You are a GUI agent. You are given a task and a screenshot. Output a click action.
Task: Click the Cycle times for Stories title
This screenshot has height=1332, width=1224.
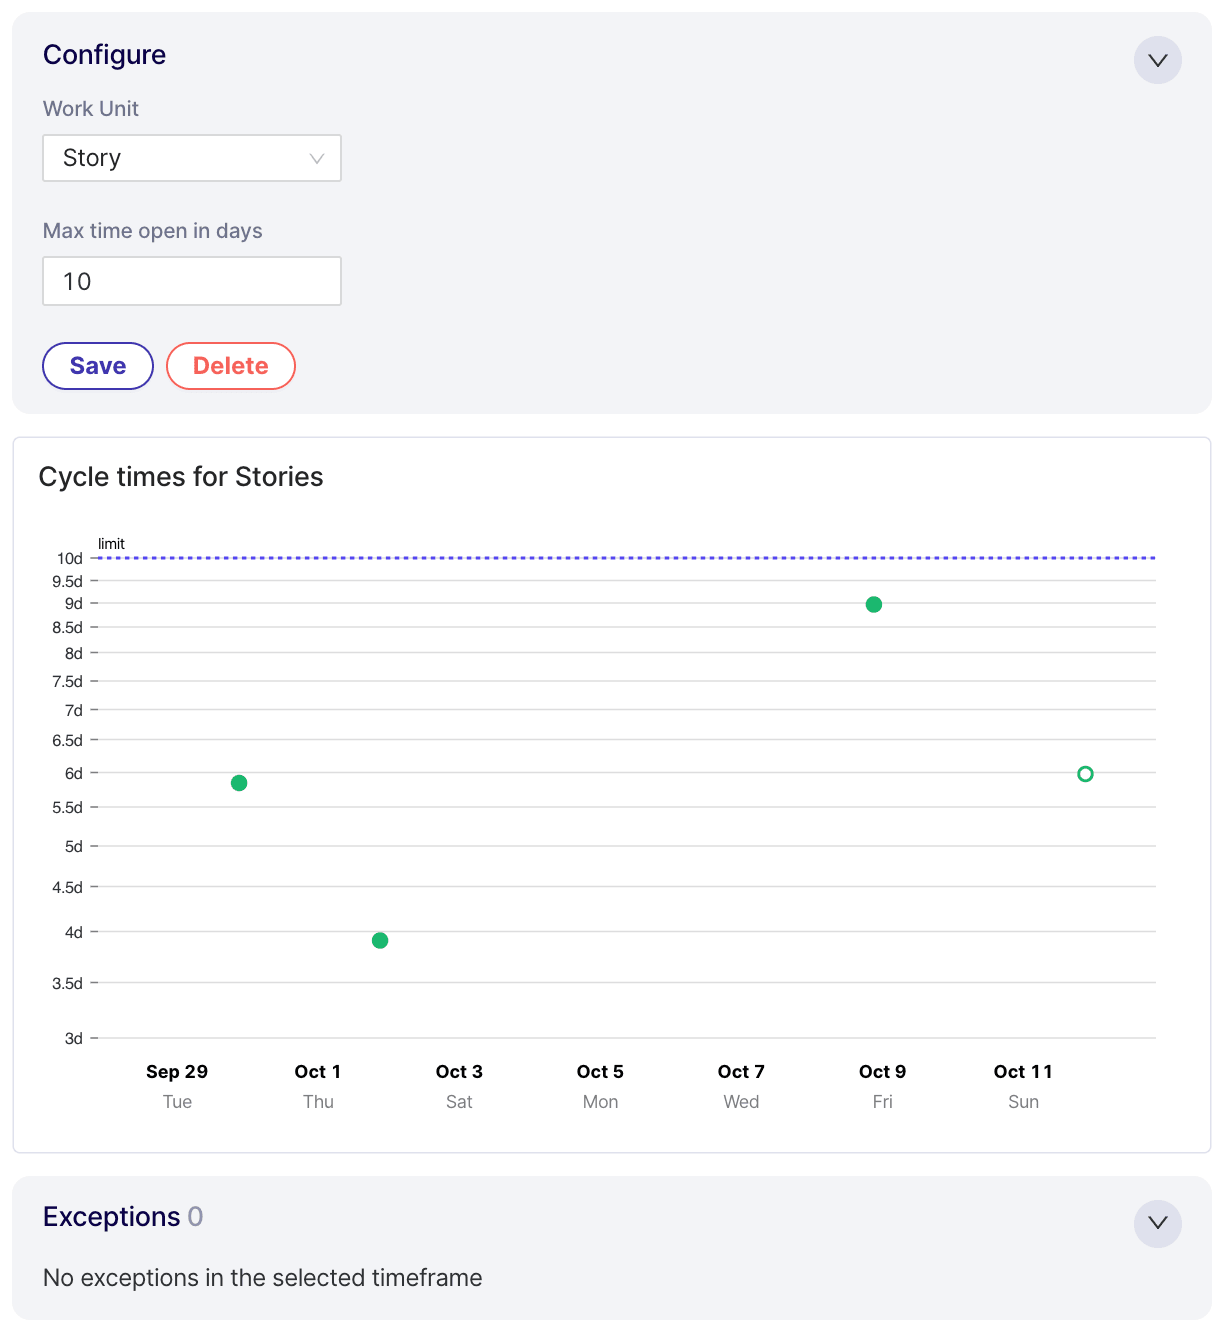(x=181, y=477)
